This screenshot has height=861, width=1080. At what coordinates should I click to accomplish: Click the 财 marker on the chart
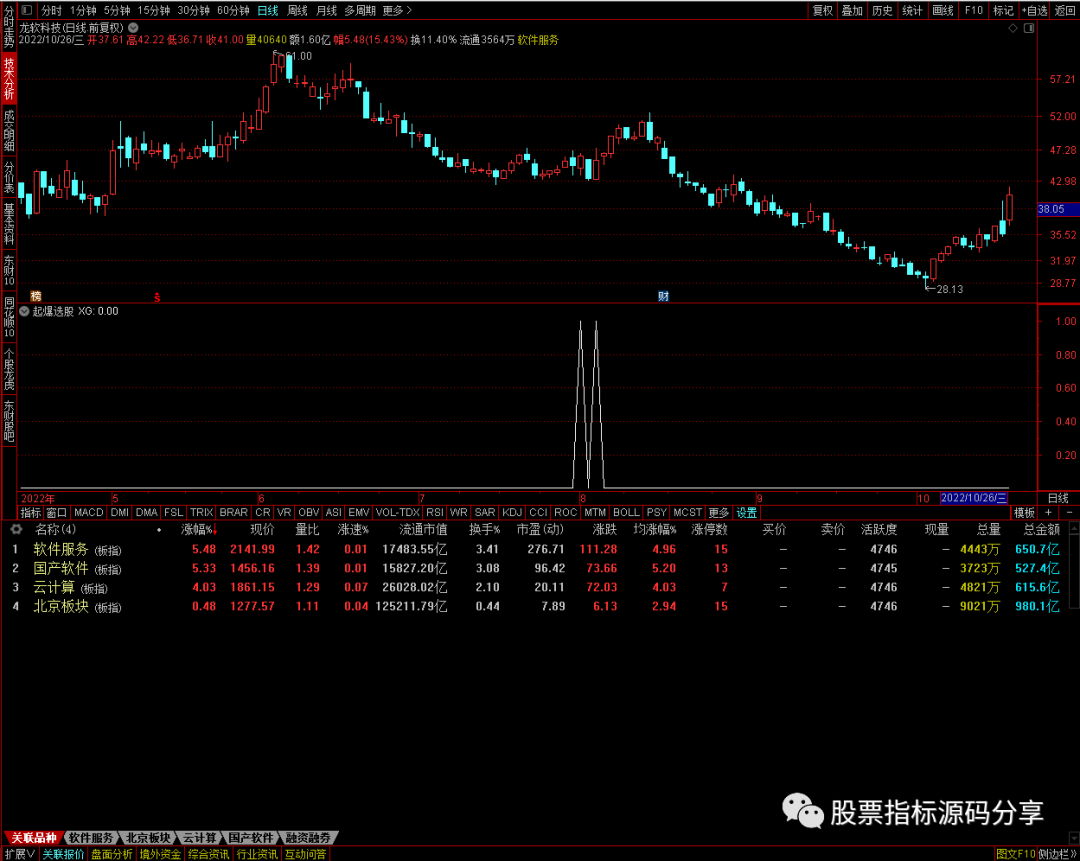pyautogui.click(x=663, y=296)
